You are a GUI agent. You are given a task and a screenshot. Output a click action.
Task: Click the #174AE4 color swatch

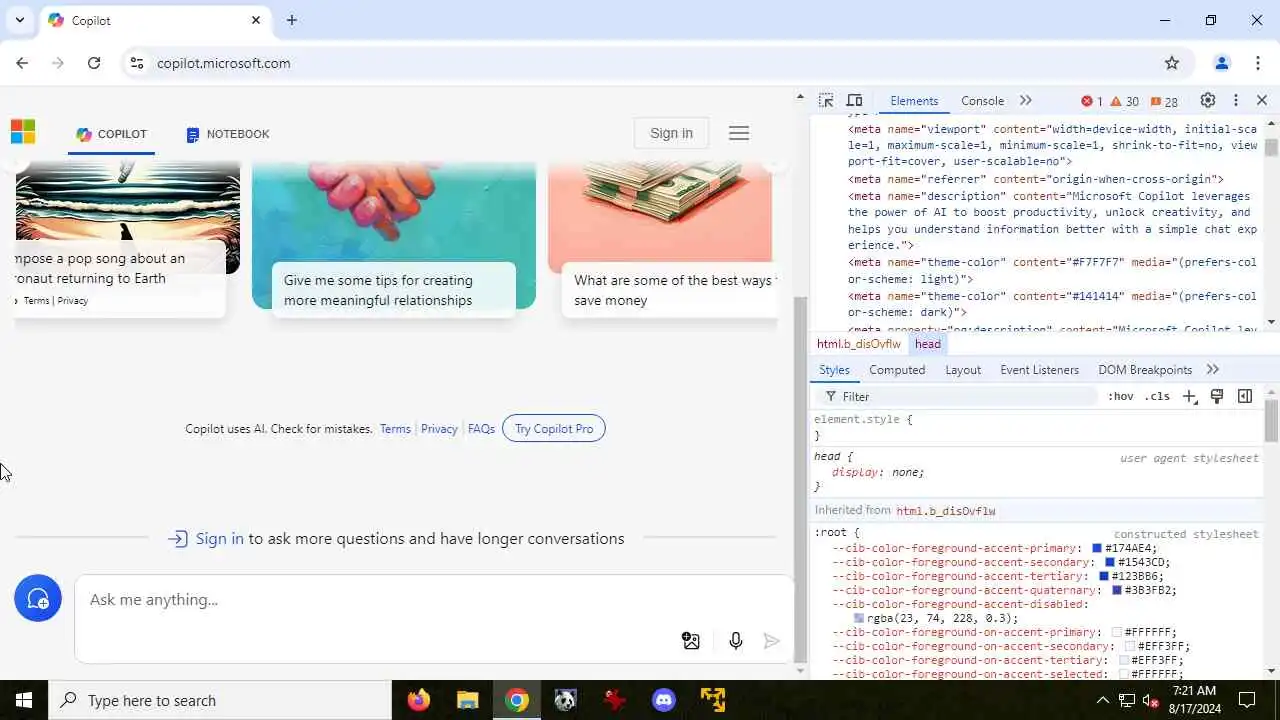coord(1097,548)
